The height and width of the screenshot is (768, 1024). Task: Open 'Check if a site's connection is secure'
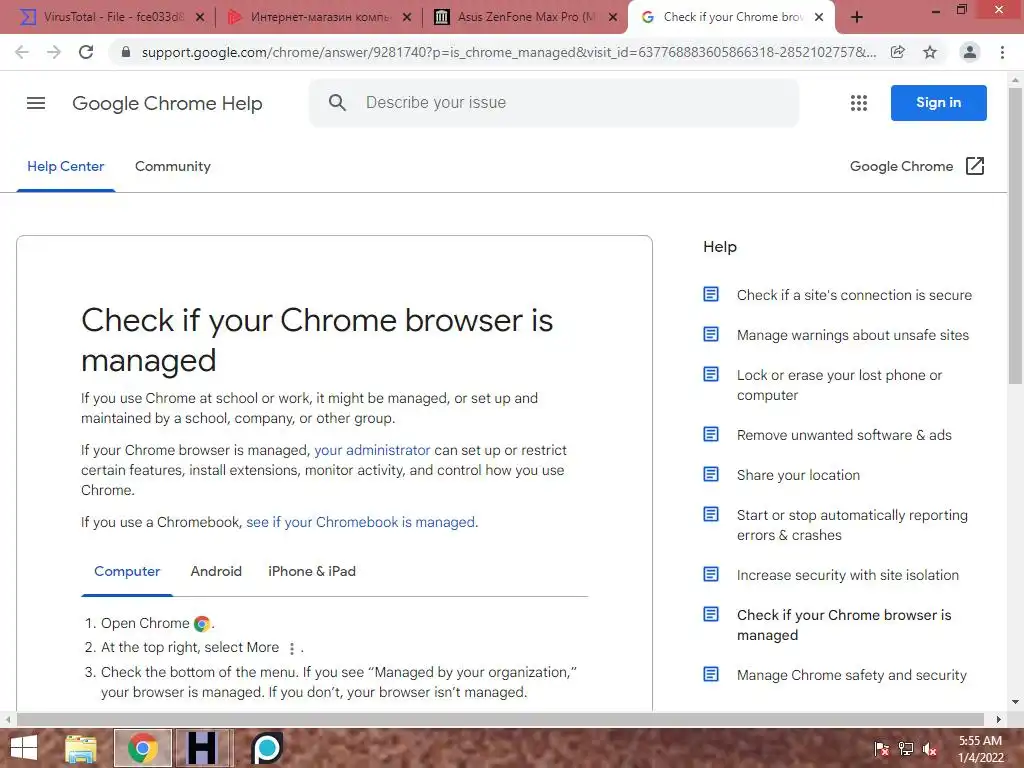(x=854, y=295)
